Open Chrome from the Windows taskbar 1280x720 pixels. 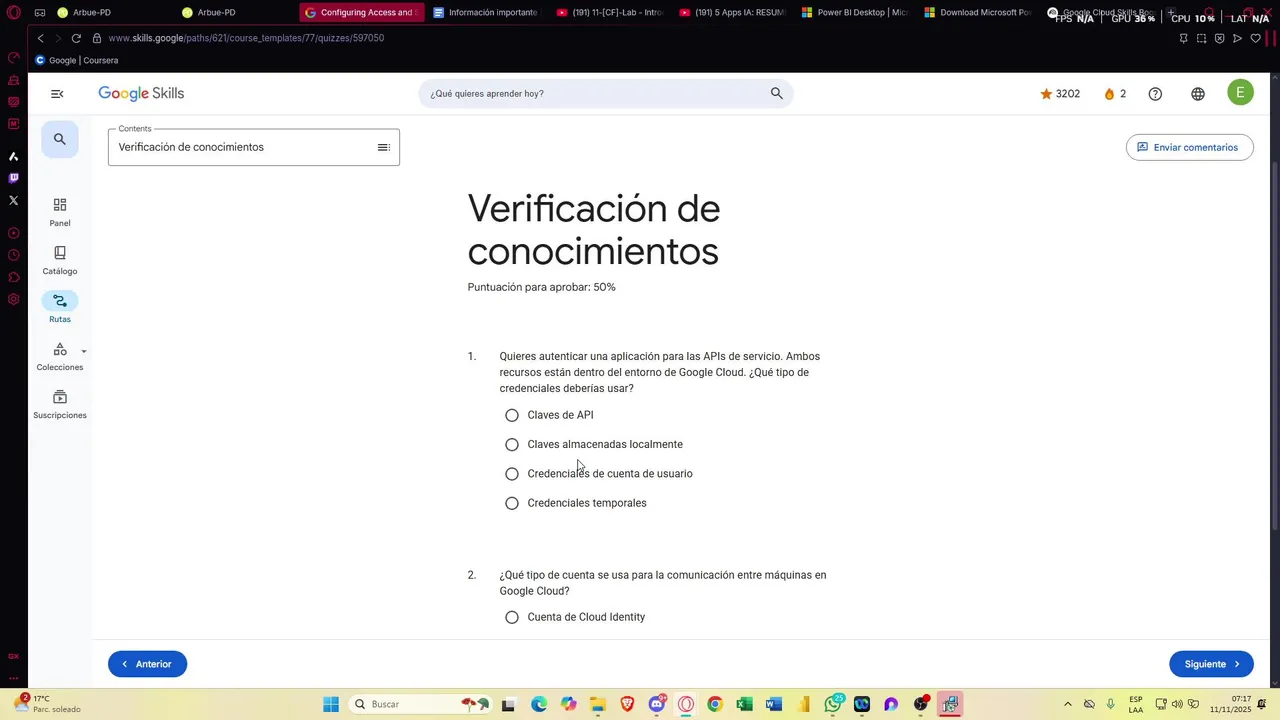[714, 704]
